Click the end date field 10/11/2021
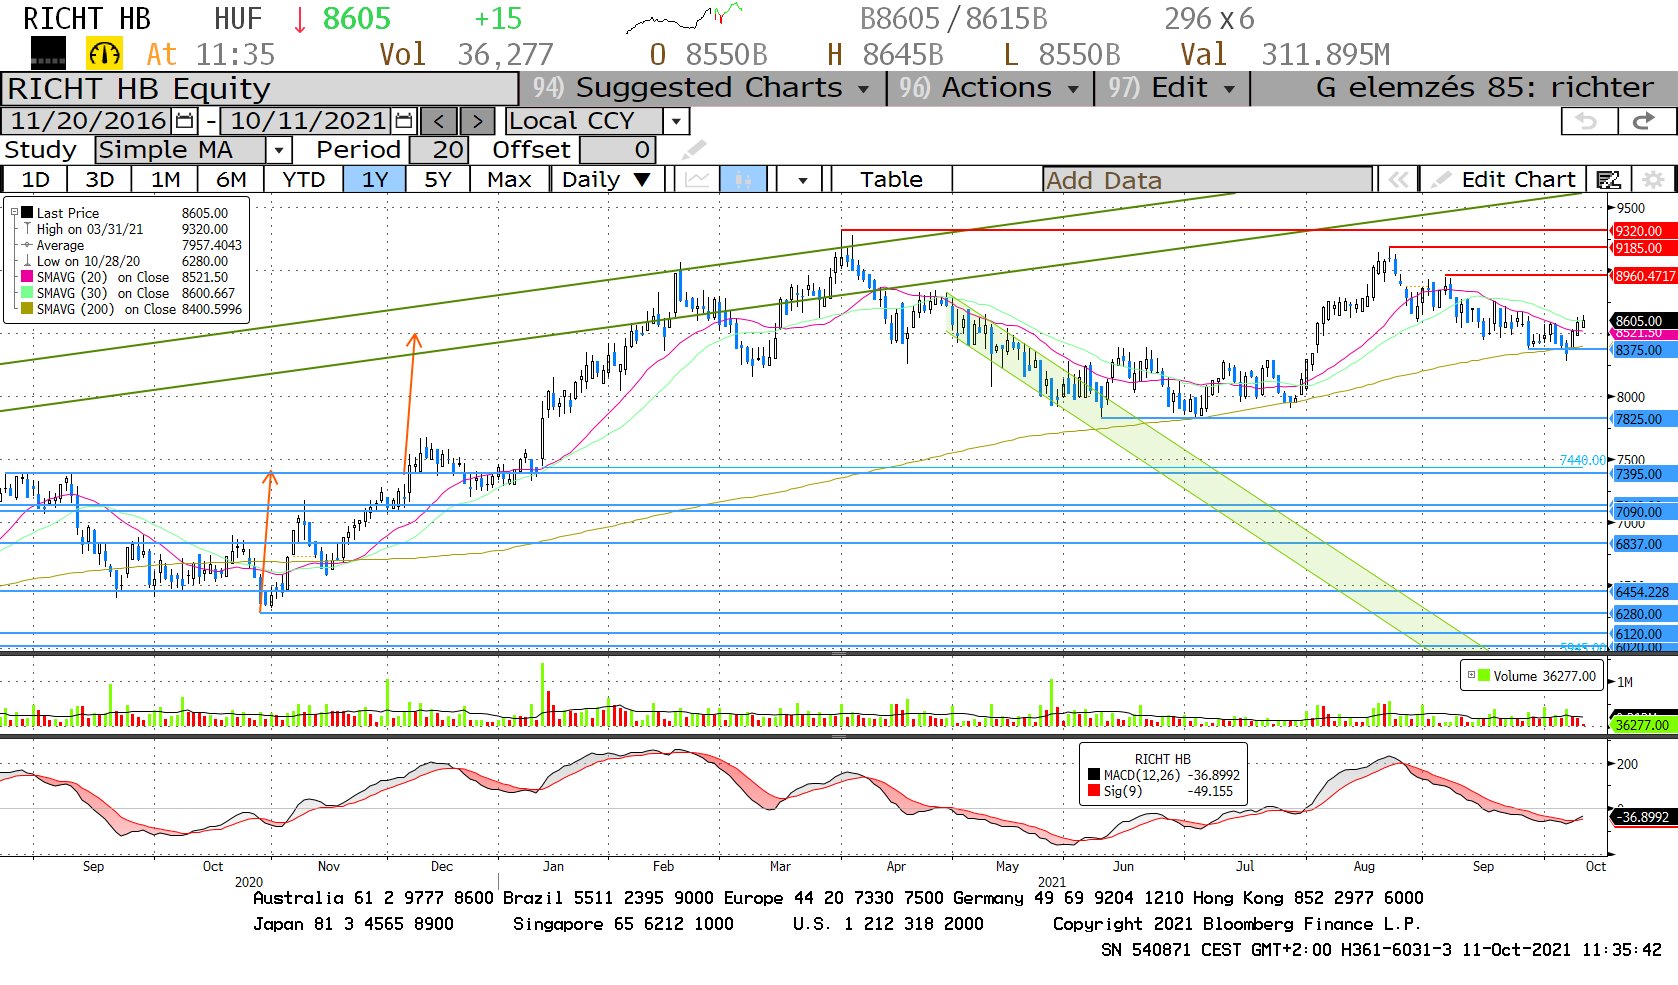This screenshot has width=1678, height=985. point(307,122)
